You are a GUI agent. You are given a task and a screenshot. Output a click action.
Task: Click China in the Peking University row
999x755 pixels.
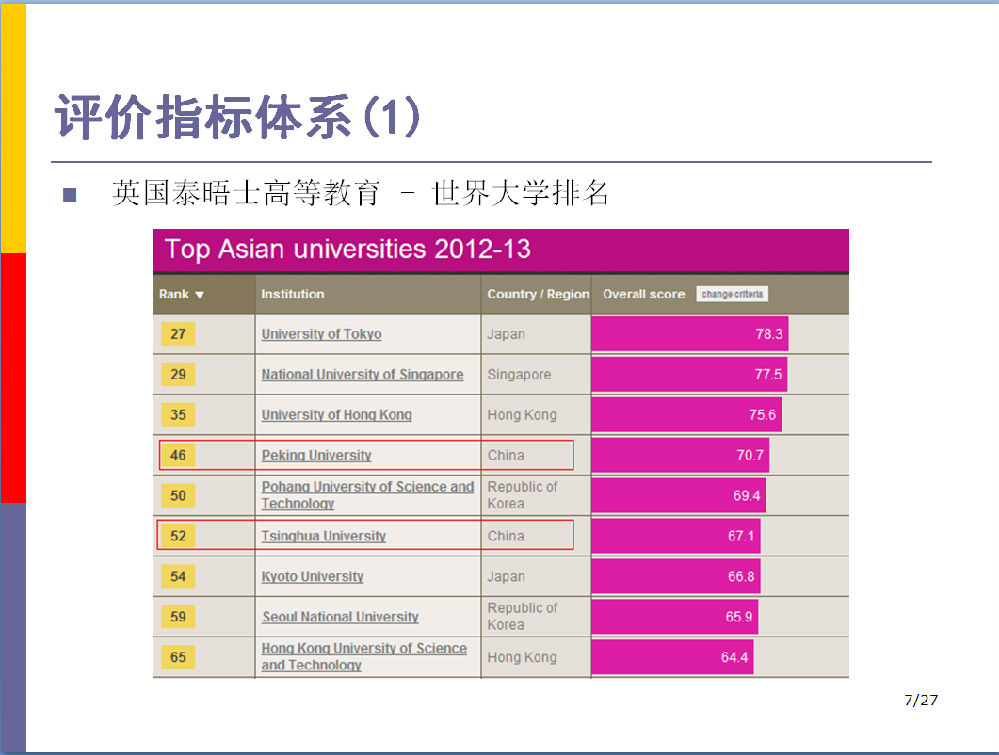coord(506,455)
